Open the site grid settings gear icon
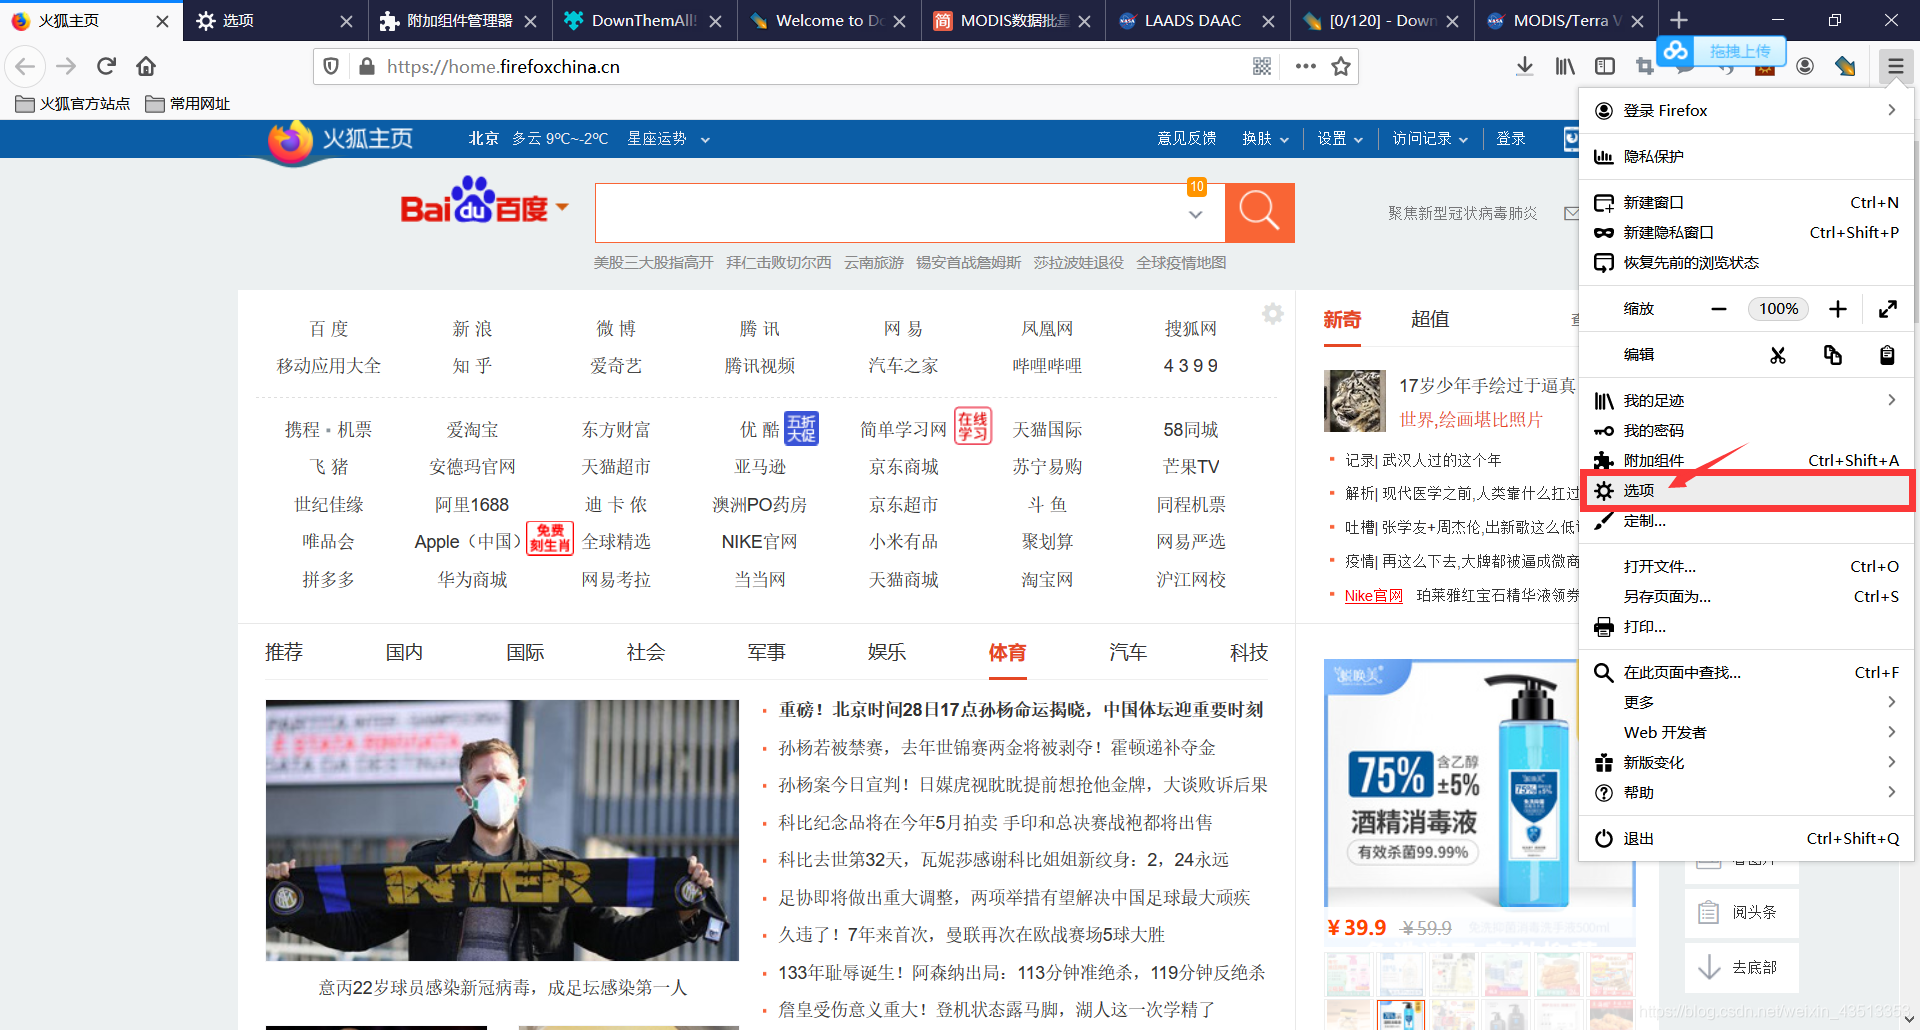 pyautogui.click(x=1272, y=314)
